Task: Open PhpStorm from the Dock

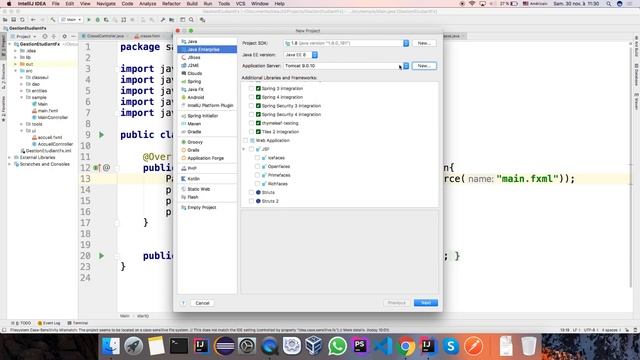Action: coord(360,346)
